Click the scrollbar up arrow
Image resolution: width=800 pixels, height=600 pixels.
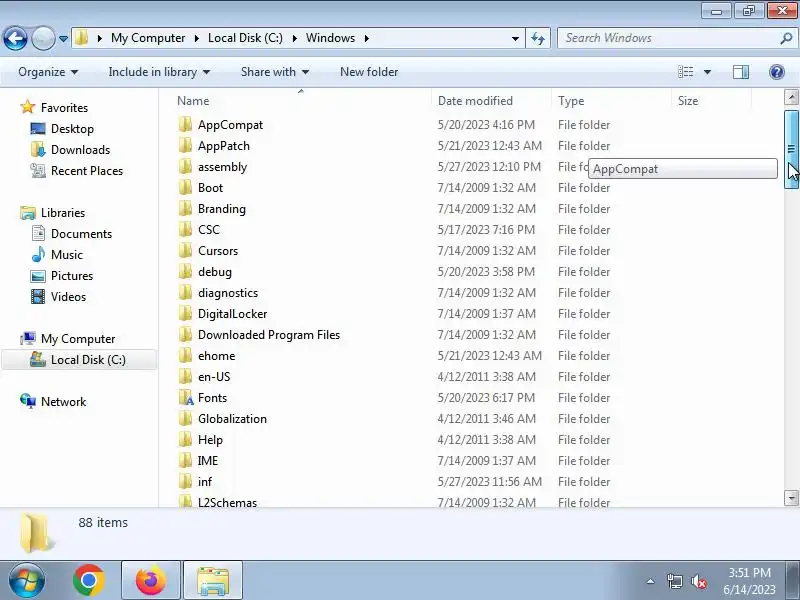791,97
